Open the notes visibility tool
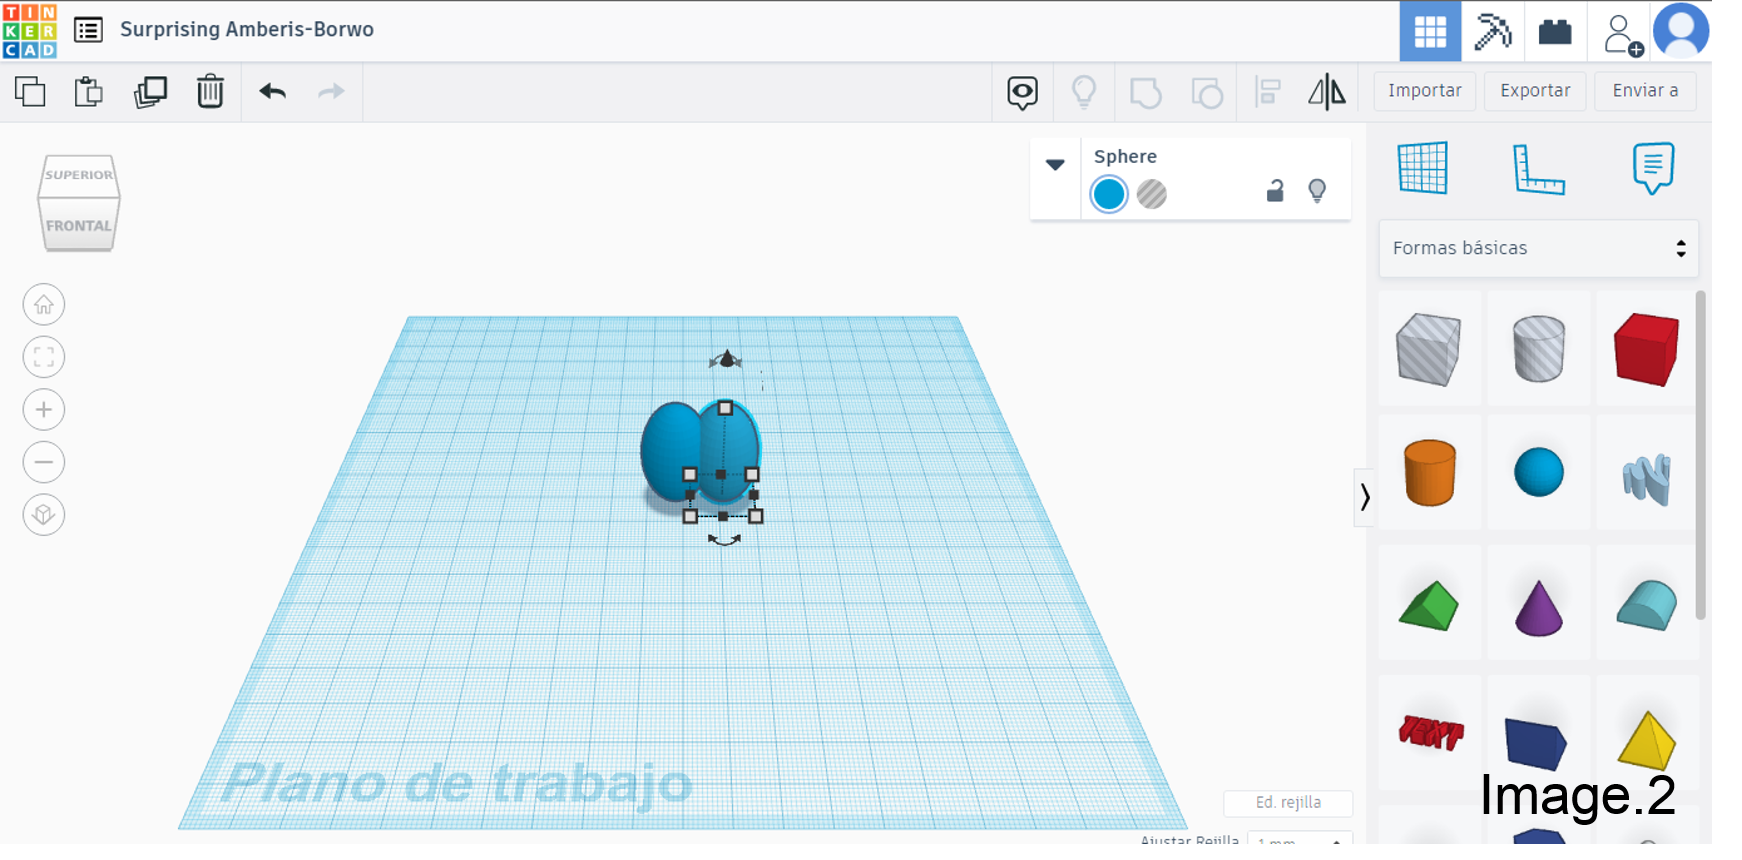Viewport: 1742px width, 860px height. coord(1022,92)
